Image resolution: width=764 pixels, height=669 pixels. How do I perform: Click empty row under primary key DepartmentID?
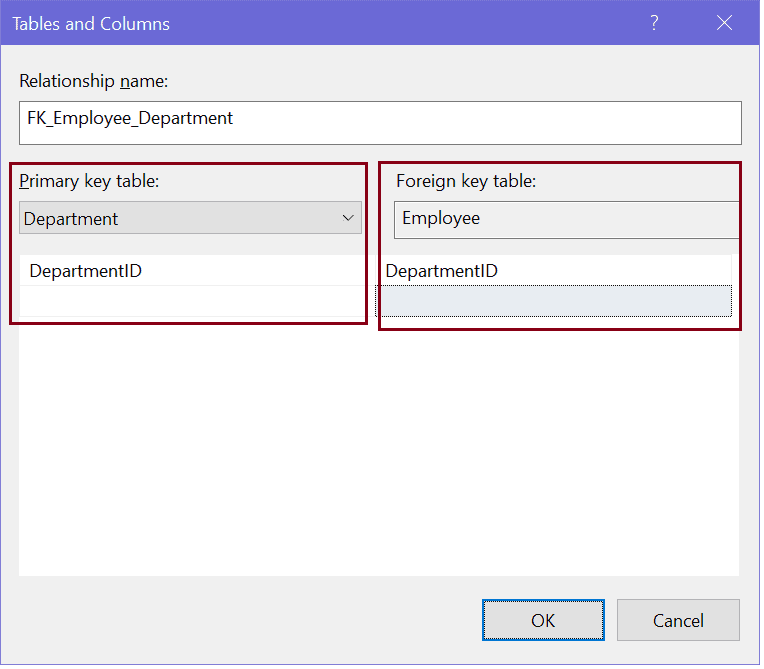(x=190, y=301)
